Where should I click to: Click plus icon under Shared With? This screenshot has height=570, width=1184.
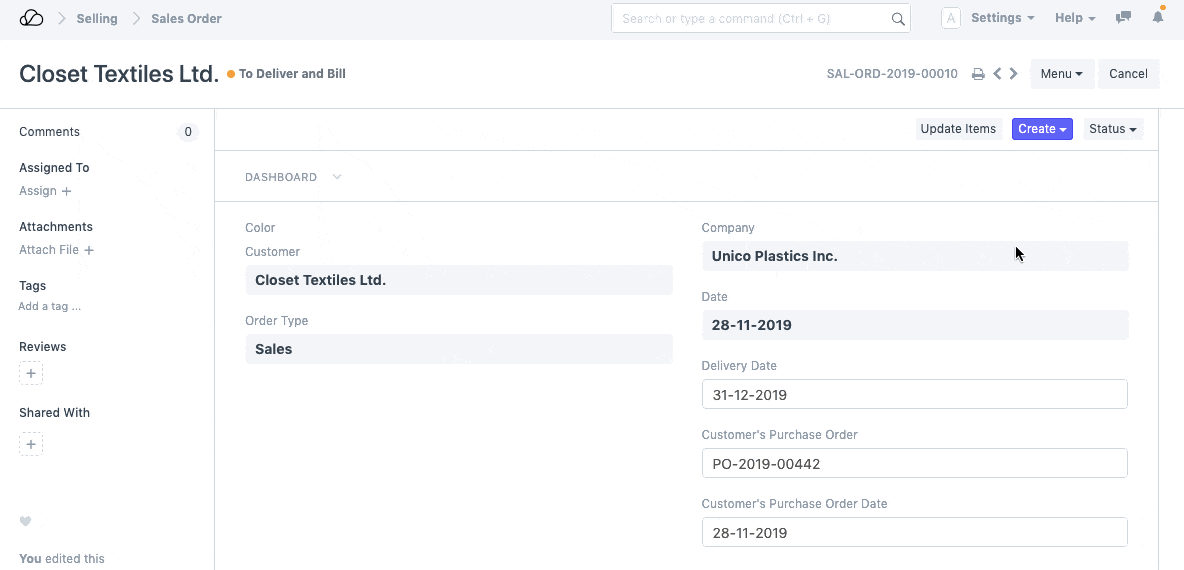[x=31, y=444]
